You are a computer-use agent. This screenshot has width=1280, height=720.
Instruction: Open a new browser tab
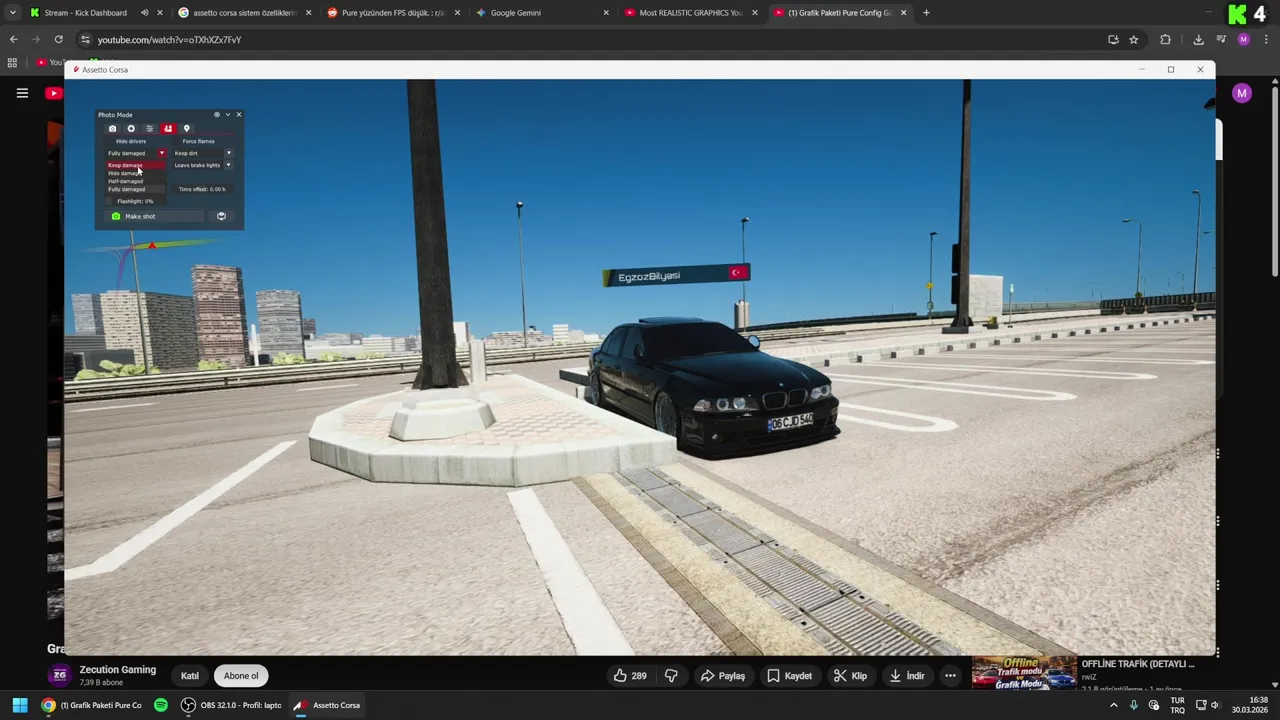click(926, 13)
